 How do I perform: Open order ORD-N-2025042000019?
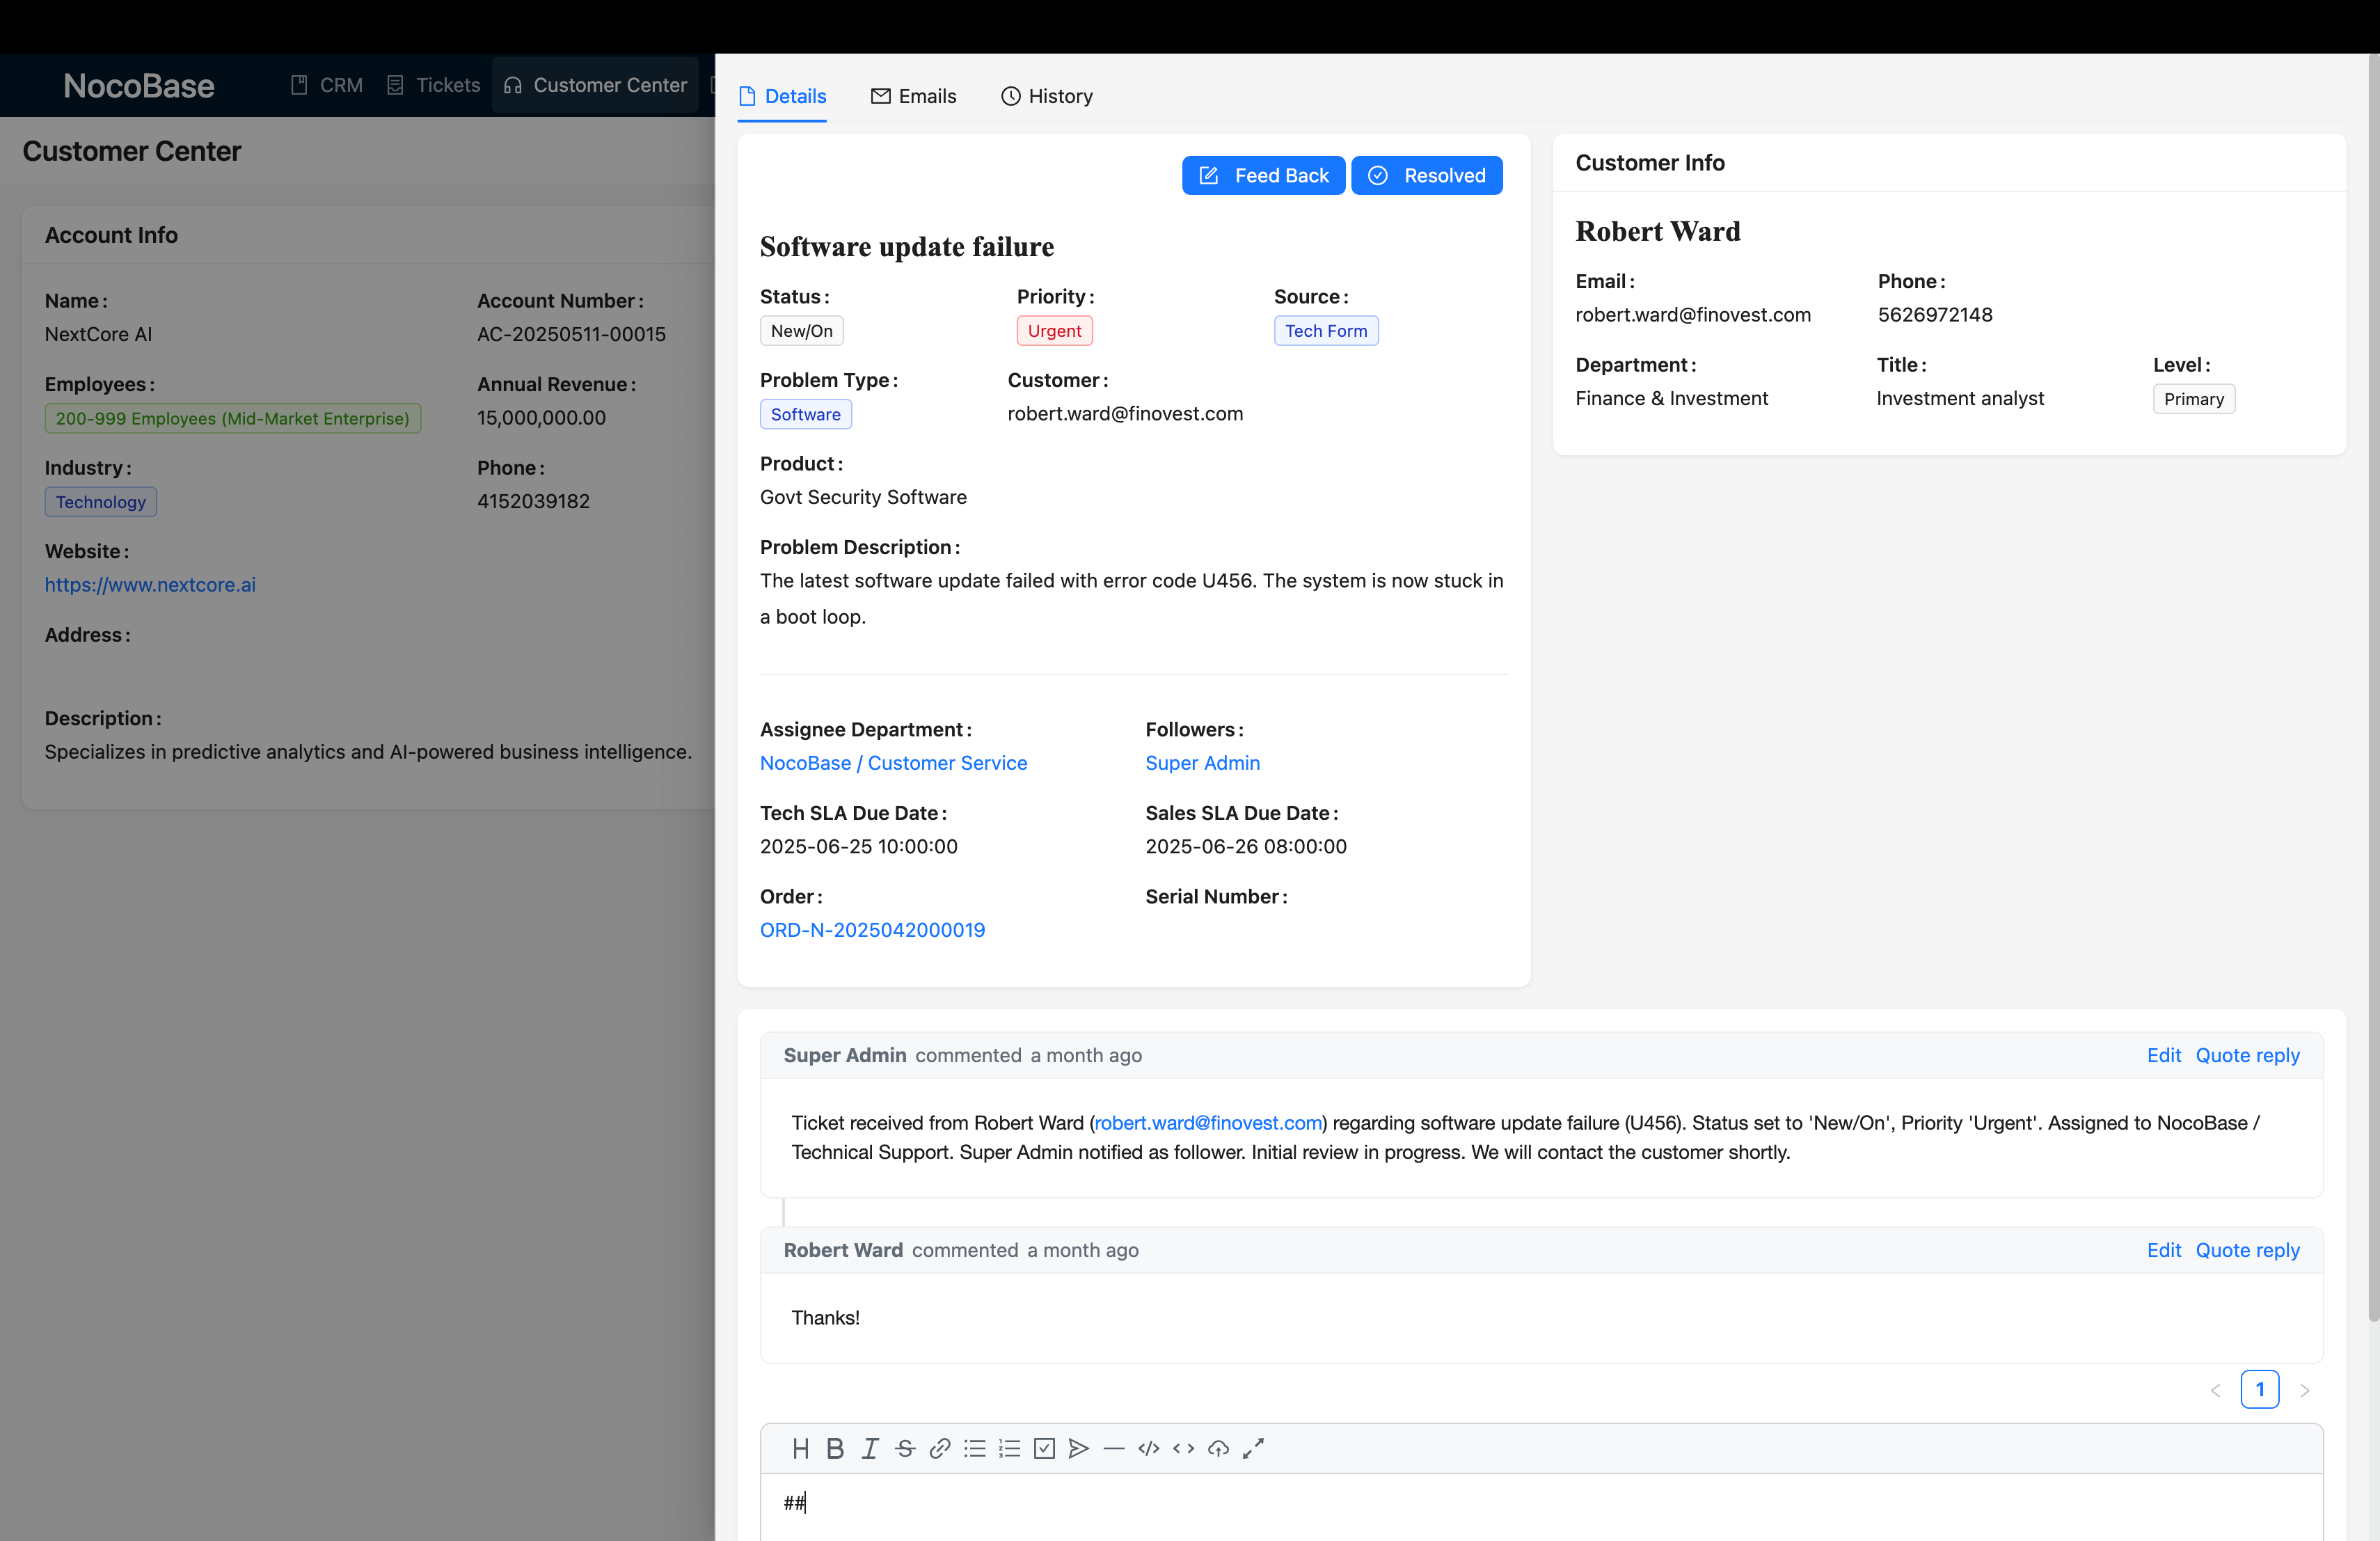point(872,930)
